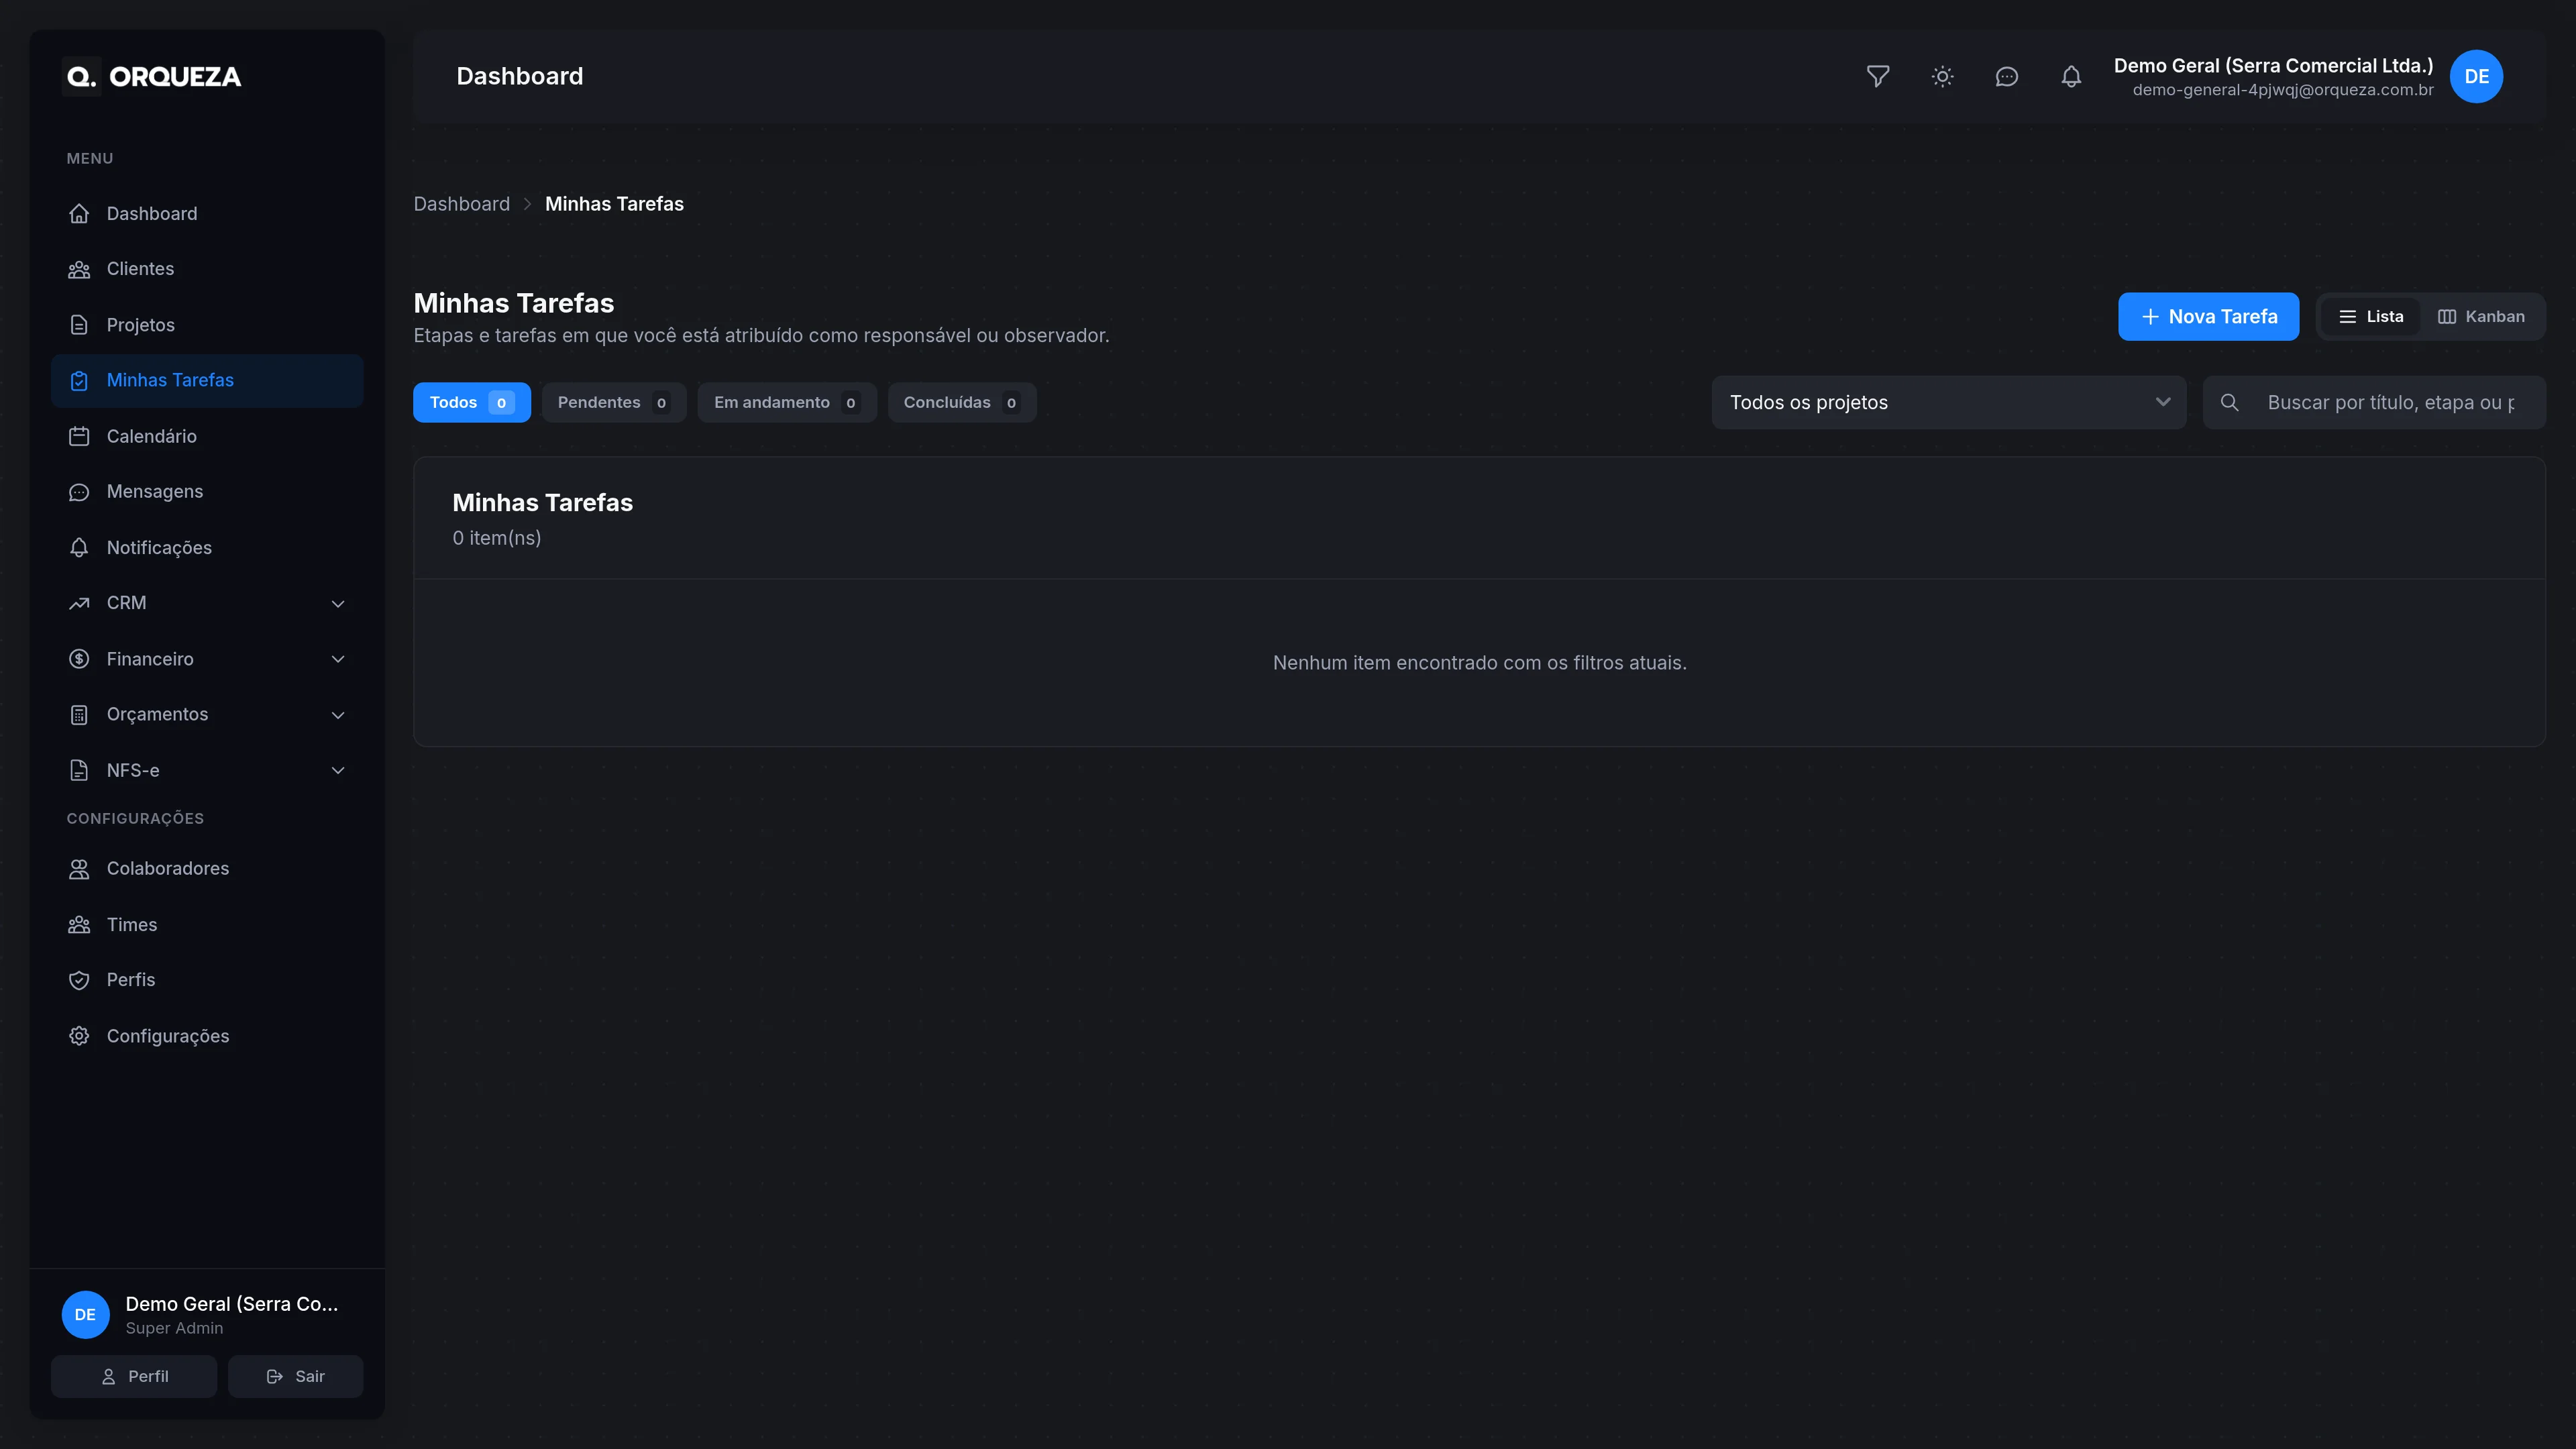Switch to Lista view
The image size is (2576, 1449).
click(x=2371, y=317)
